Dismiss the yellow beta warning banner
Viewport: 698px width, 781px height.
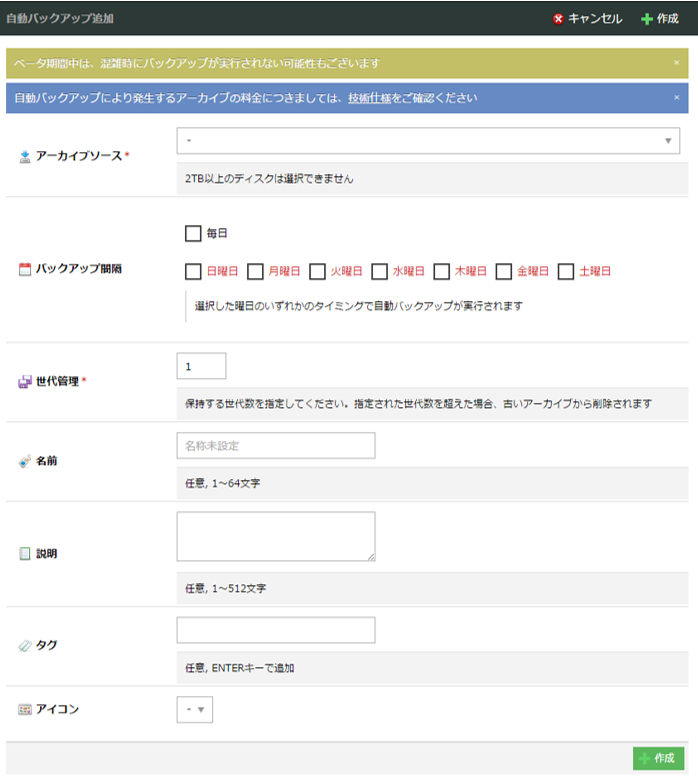[x=676, y=63]
